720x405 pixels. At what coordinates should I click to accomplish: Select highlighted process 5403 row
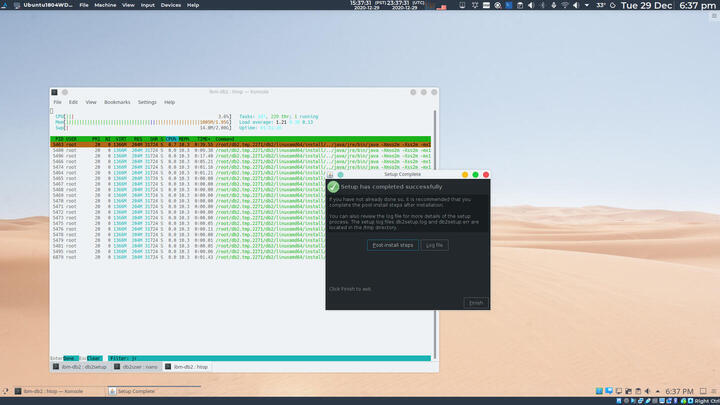(241, 145)
